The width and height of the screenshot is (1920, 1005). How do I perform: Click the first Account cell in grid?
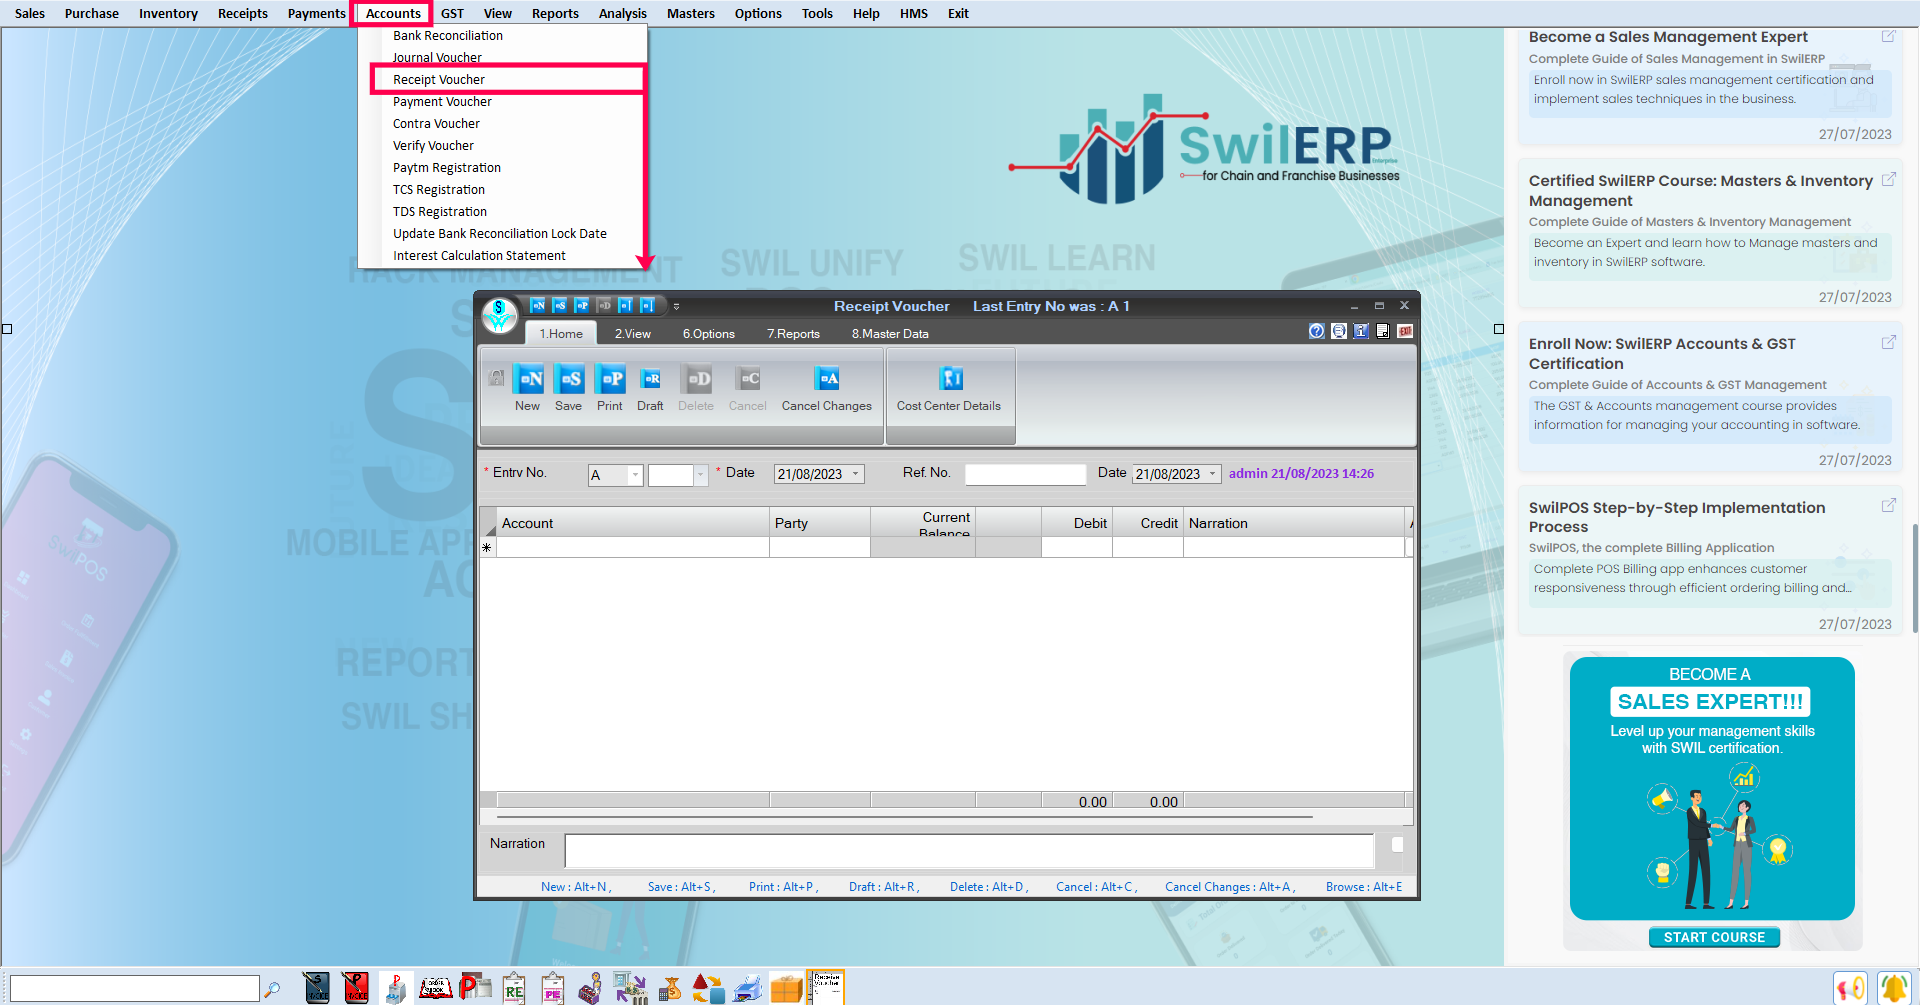coord(633,547)
